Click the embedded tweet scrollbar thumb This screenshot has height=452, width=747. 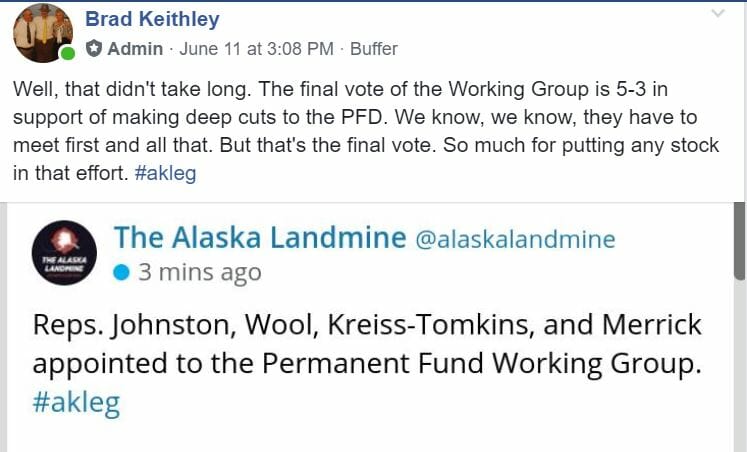(x=739, y=241)
